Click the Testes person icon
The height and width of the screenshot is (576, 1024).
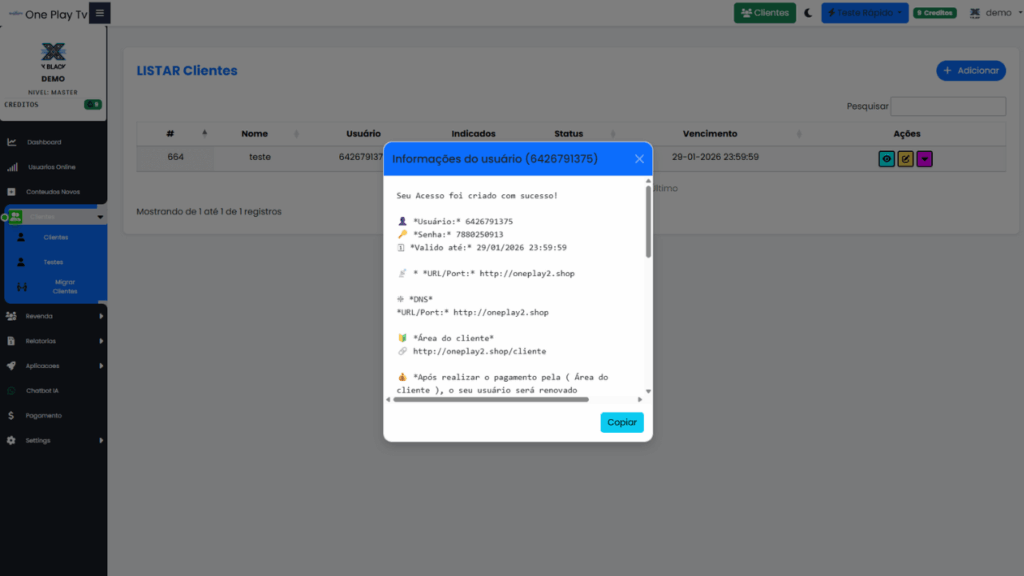21,262
